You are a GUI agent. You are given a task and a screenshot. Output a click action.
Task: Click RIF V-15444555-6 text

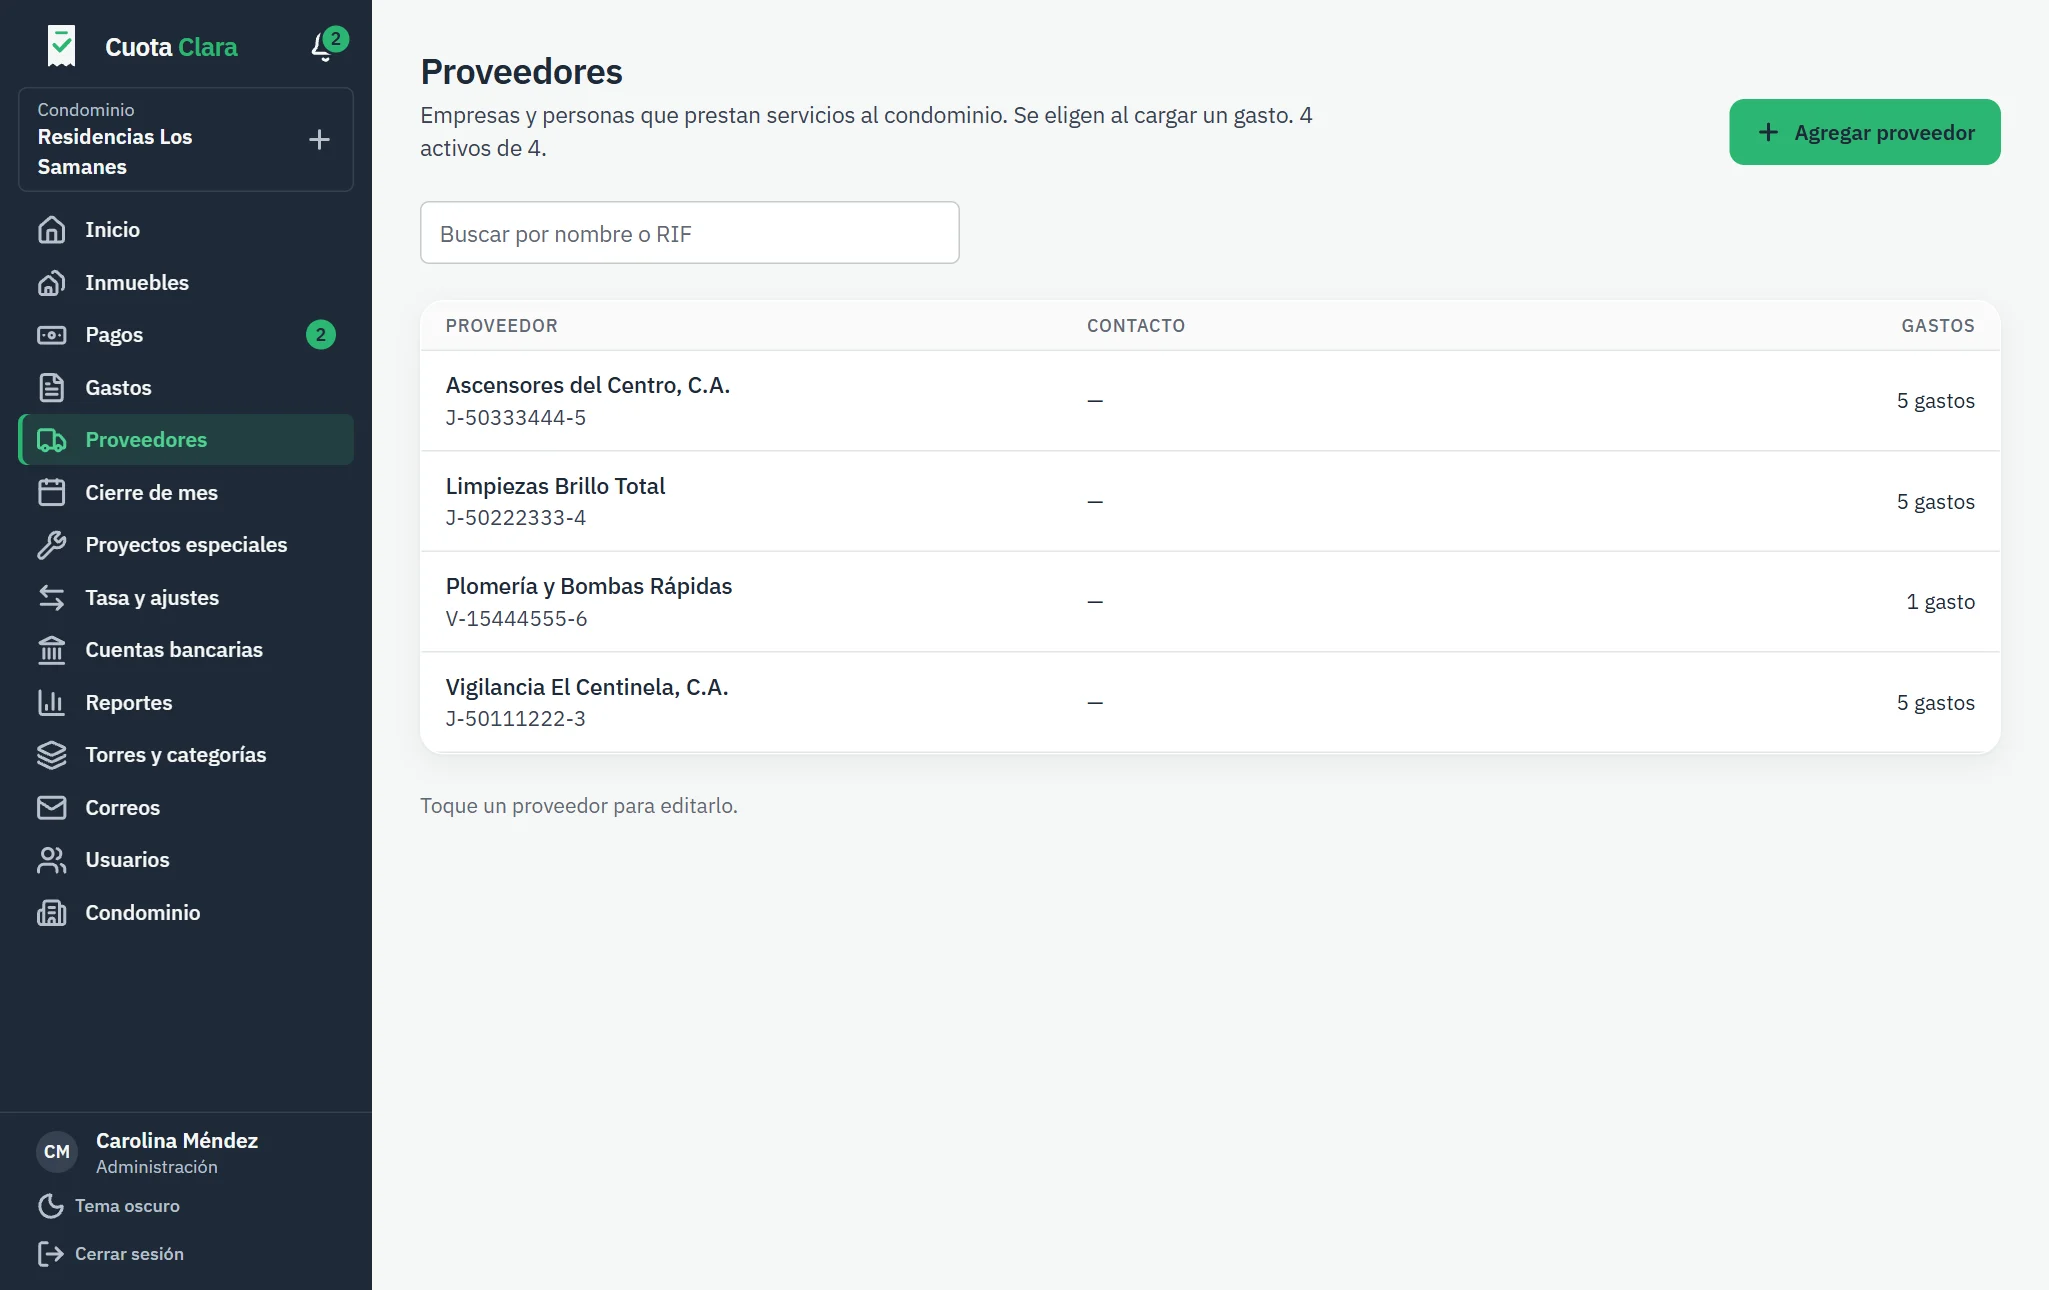click(517, 619)
